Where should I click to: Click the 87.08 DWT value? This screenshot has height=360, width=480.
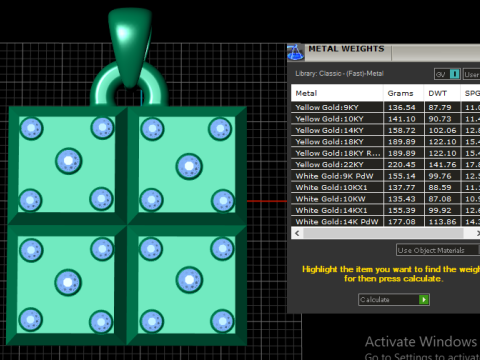point(440,199)
